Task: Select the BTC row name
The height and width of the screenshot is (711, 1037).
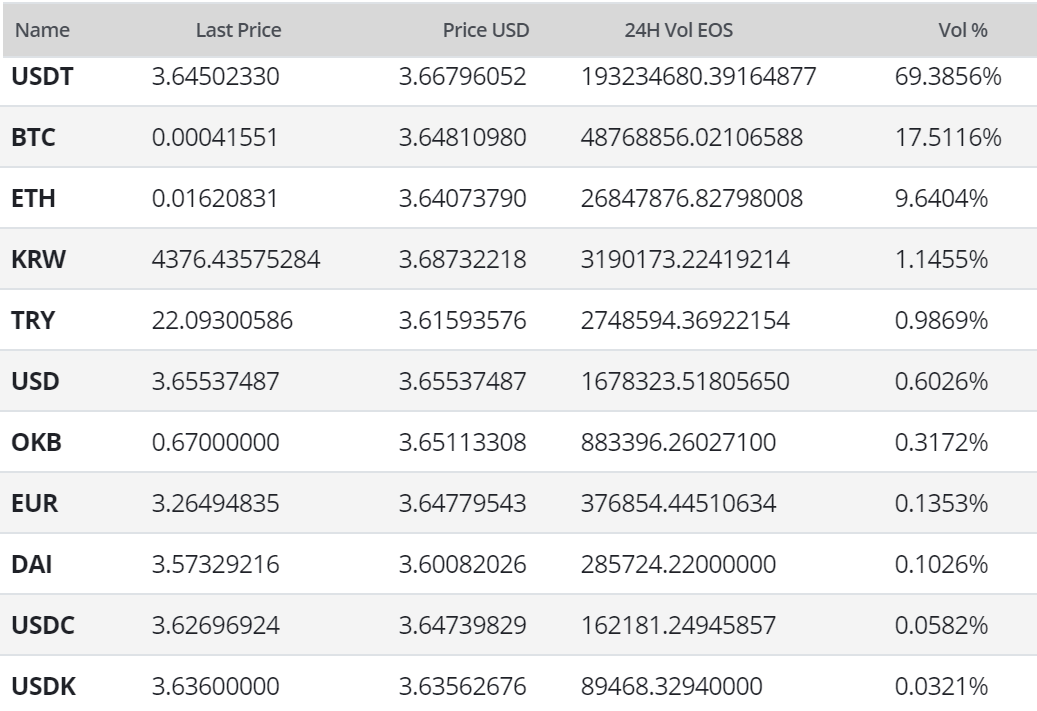Action: [33, 138]
